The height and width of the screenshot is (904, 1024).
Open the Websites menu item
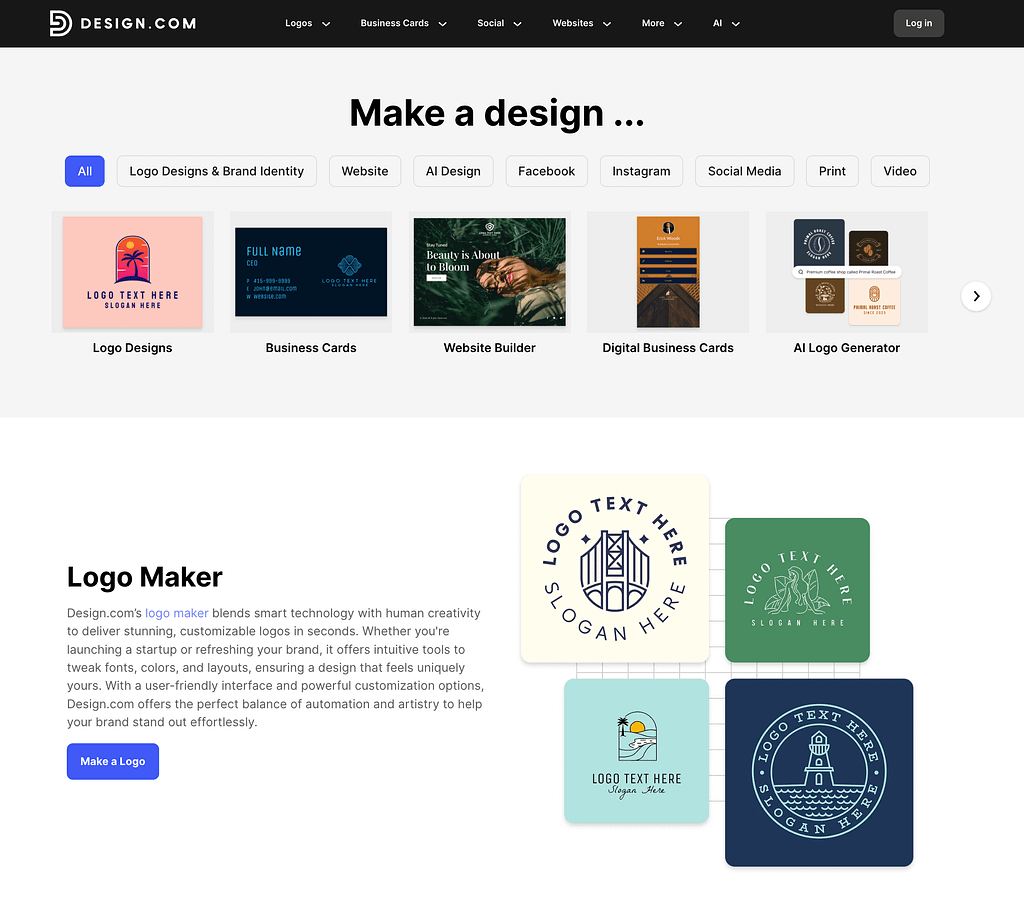[x=581, y=23]
